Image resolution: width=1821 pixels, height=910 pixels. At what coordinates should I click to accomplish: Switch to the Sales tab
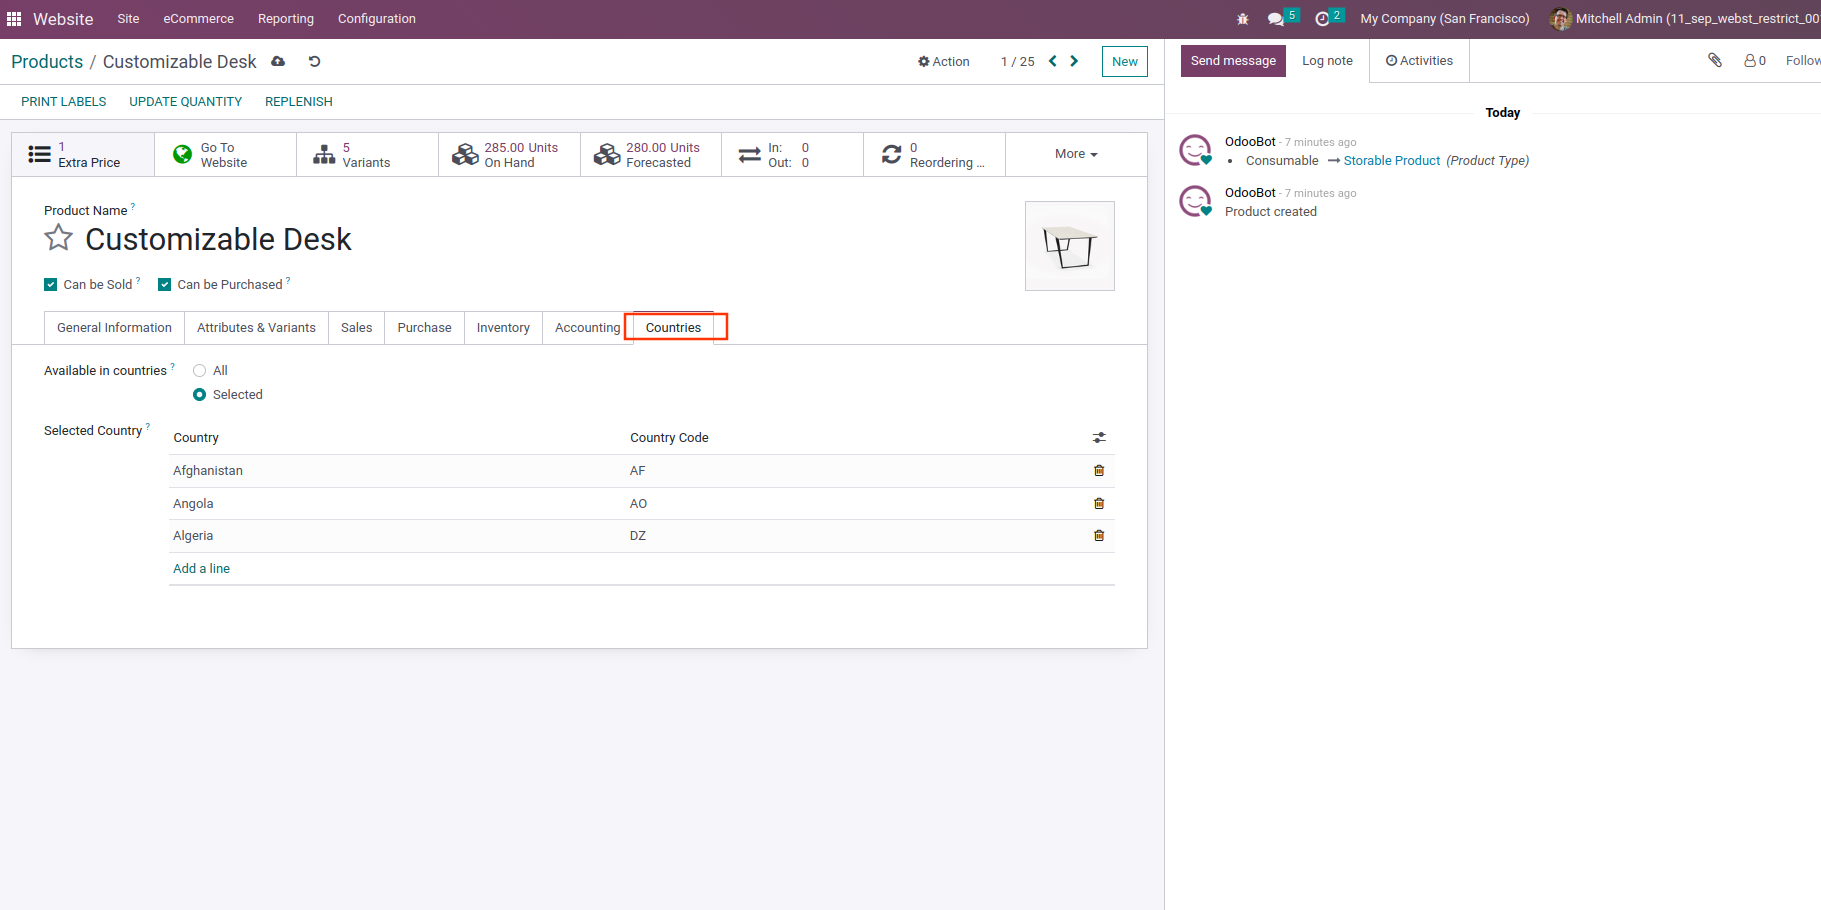tap(356, 328)
